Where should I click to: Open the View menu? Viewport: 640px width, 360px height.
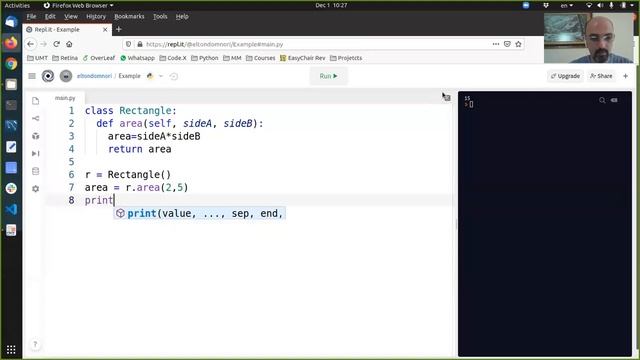point(71,16)
